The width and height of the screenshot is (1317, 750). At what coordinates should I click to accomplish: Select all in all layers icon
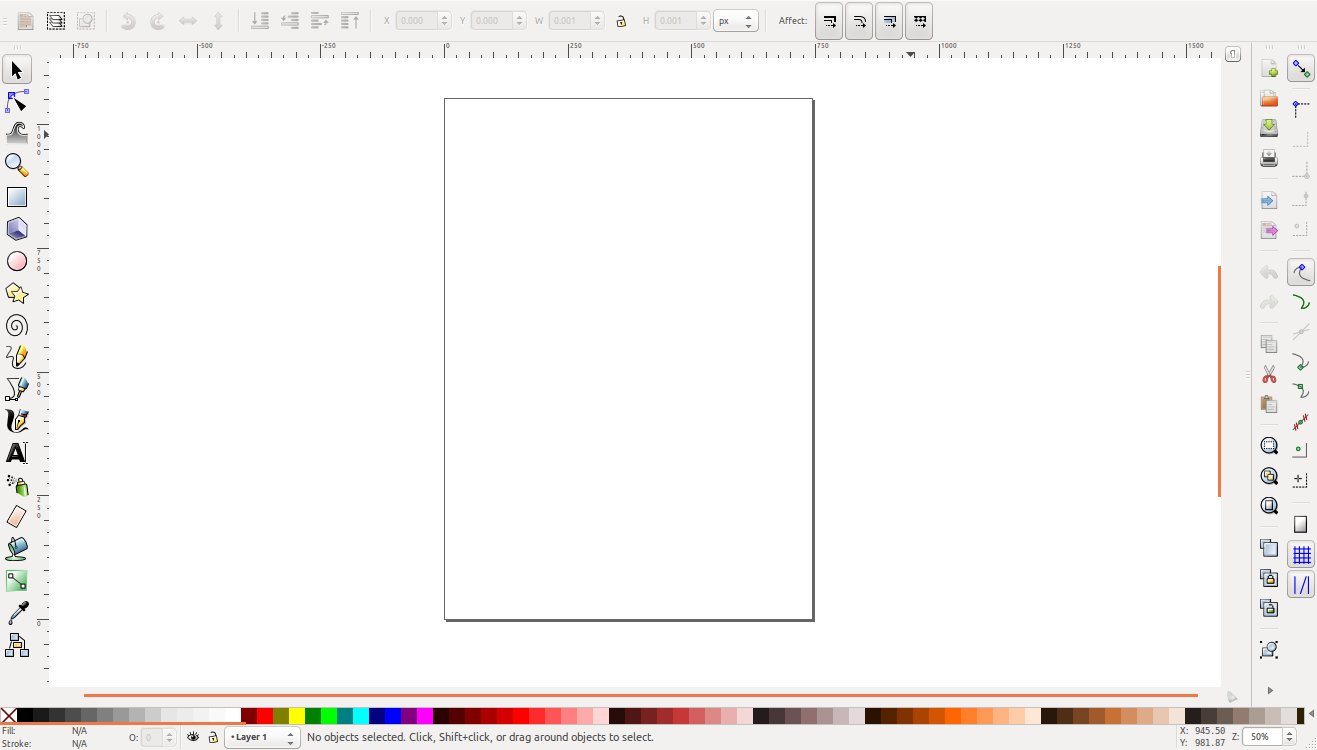point(55,20)
